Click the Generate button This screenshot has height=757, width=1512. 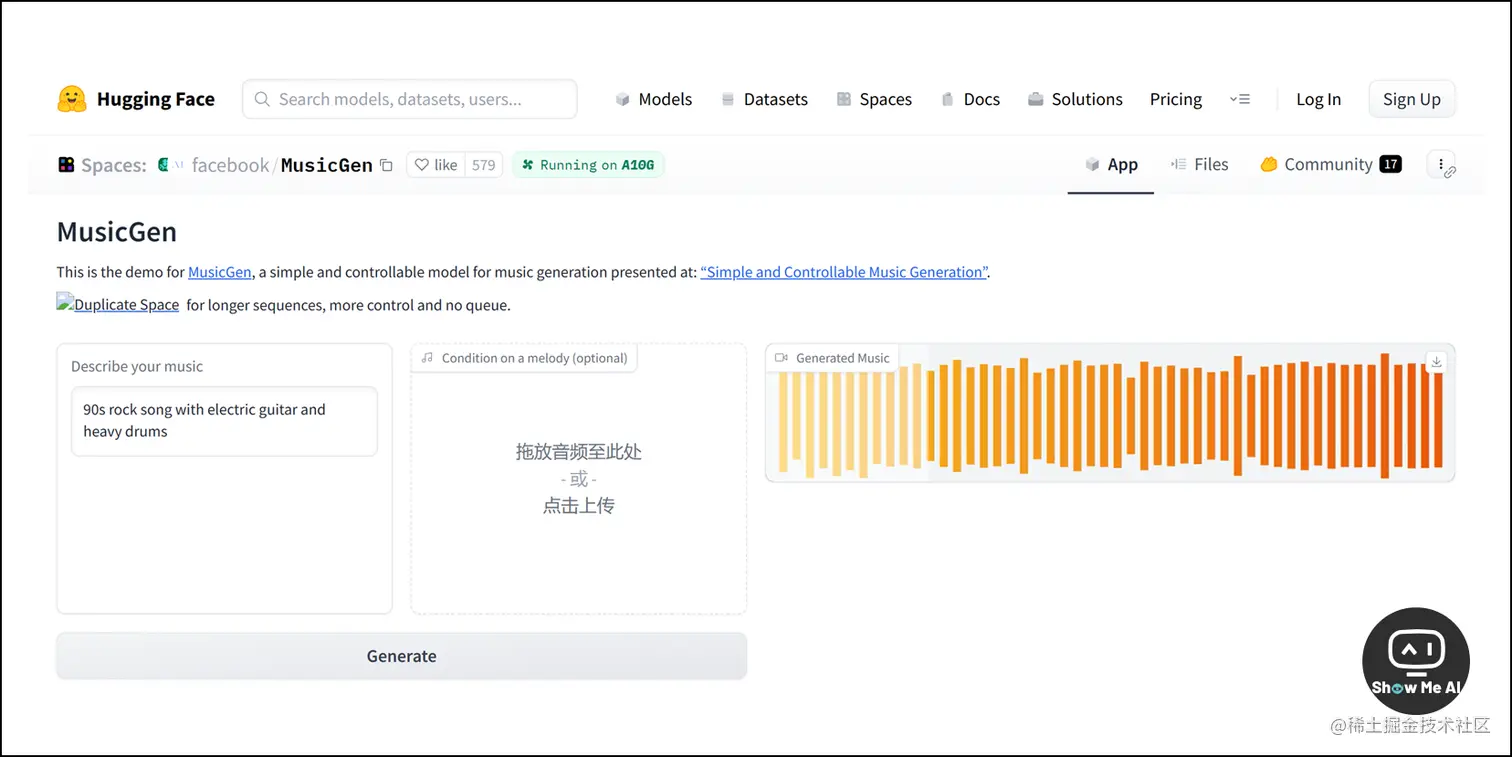click(401, 656)
